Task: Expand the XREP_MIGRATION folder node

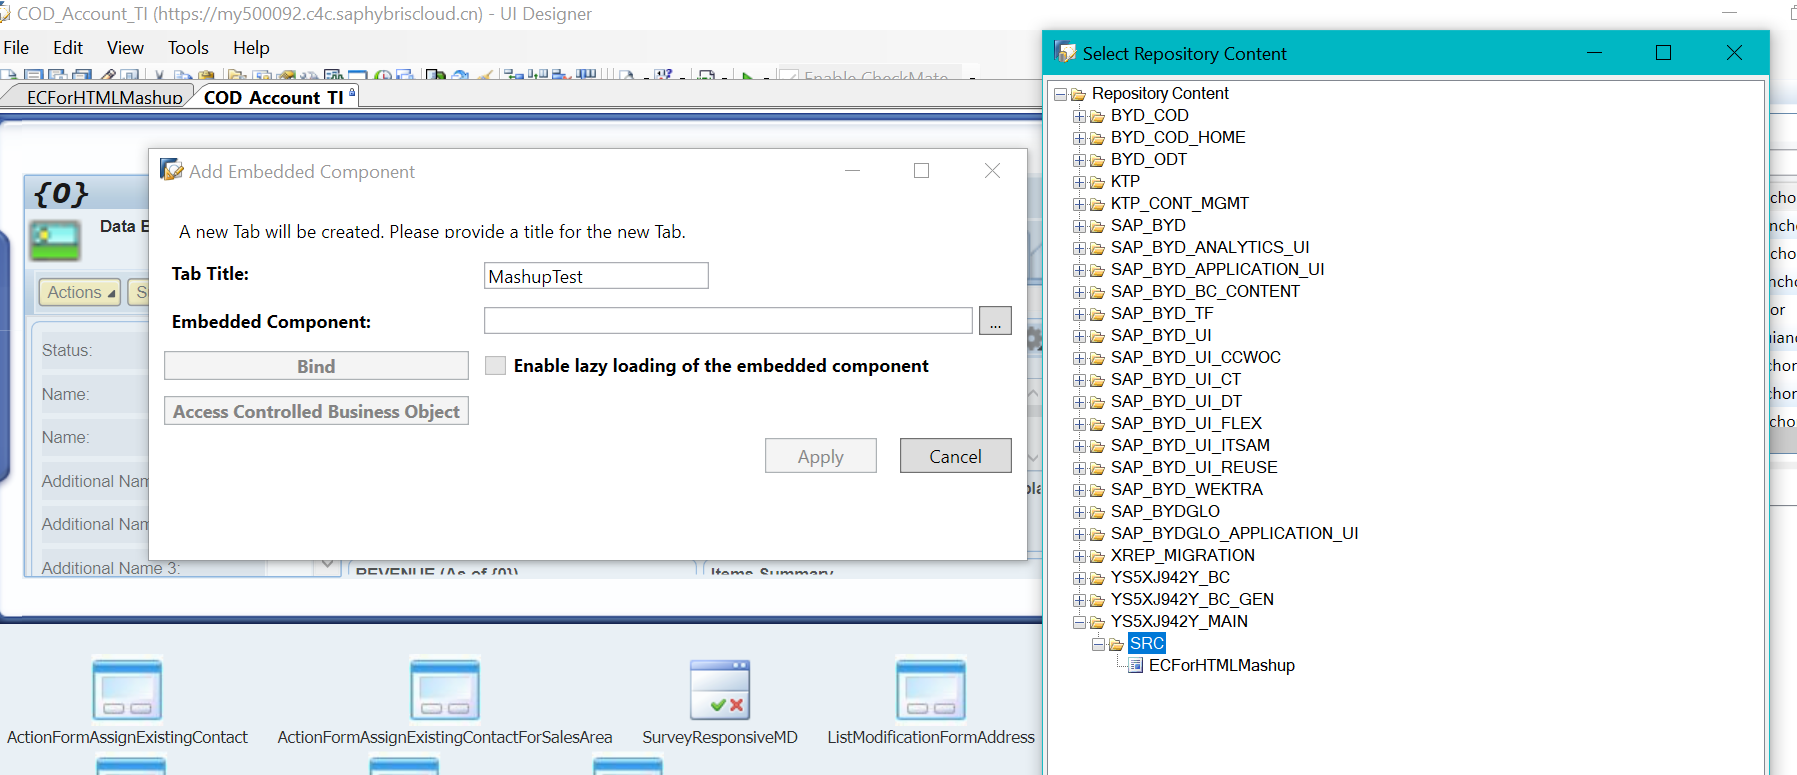Action: point(1079,556)
